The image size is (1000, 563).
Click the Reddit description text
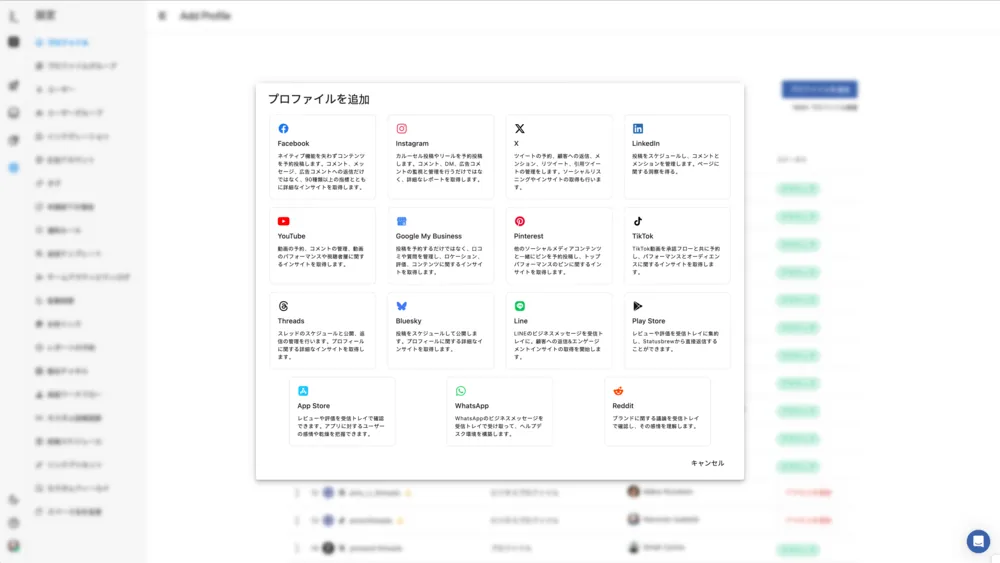click(656, 422)
